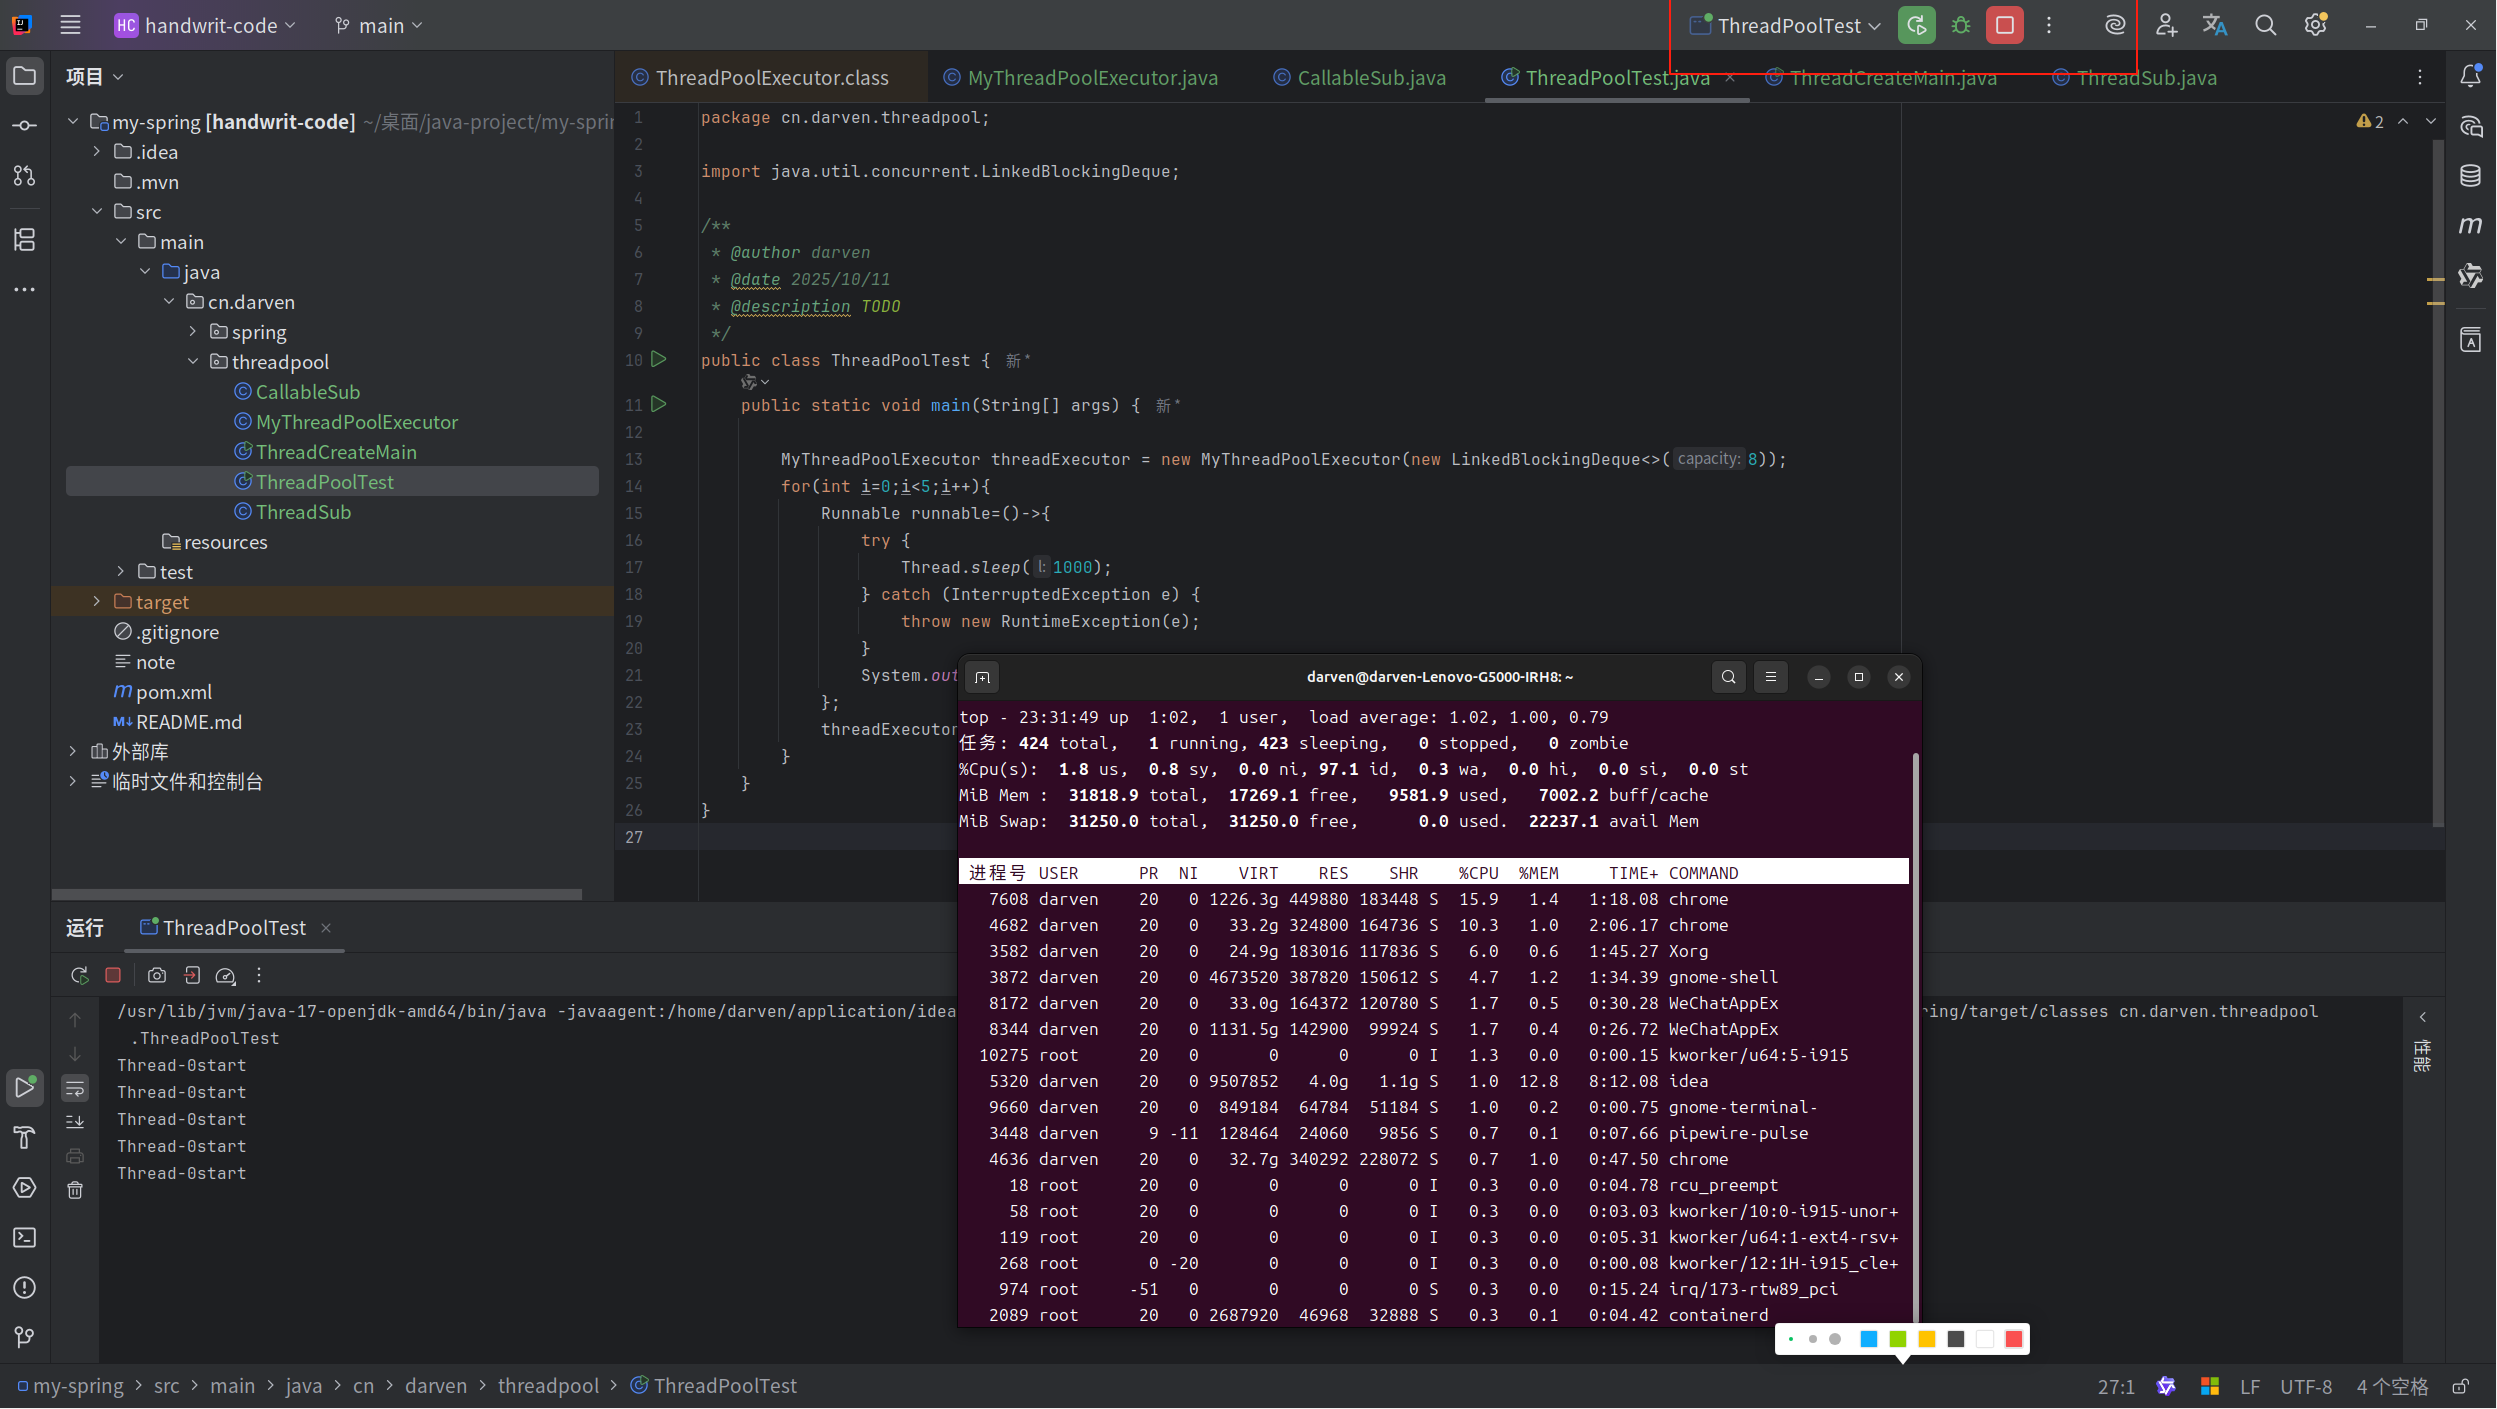Clear console output with trash icon
The height and width of the screenshot is (1409, 2497).
tap(75, 1190)
